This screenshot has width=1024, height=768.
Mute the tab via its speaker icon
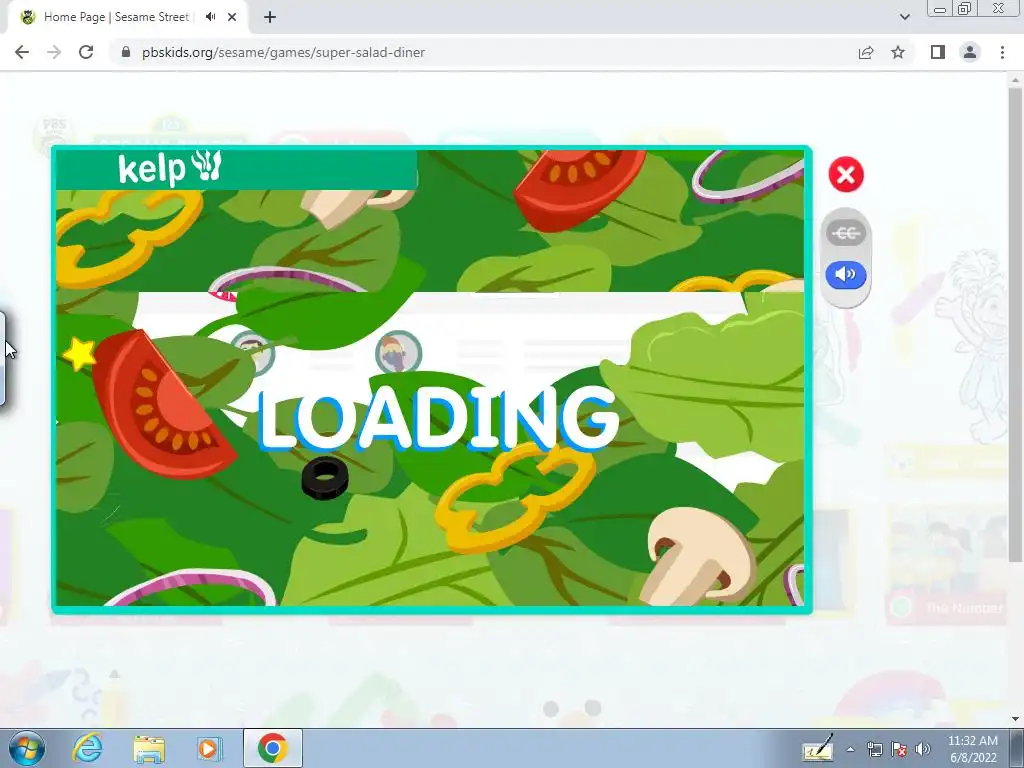pyautogui.click(x=210, y=17)
